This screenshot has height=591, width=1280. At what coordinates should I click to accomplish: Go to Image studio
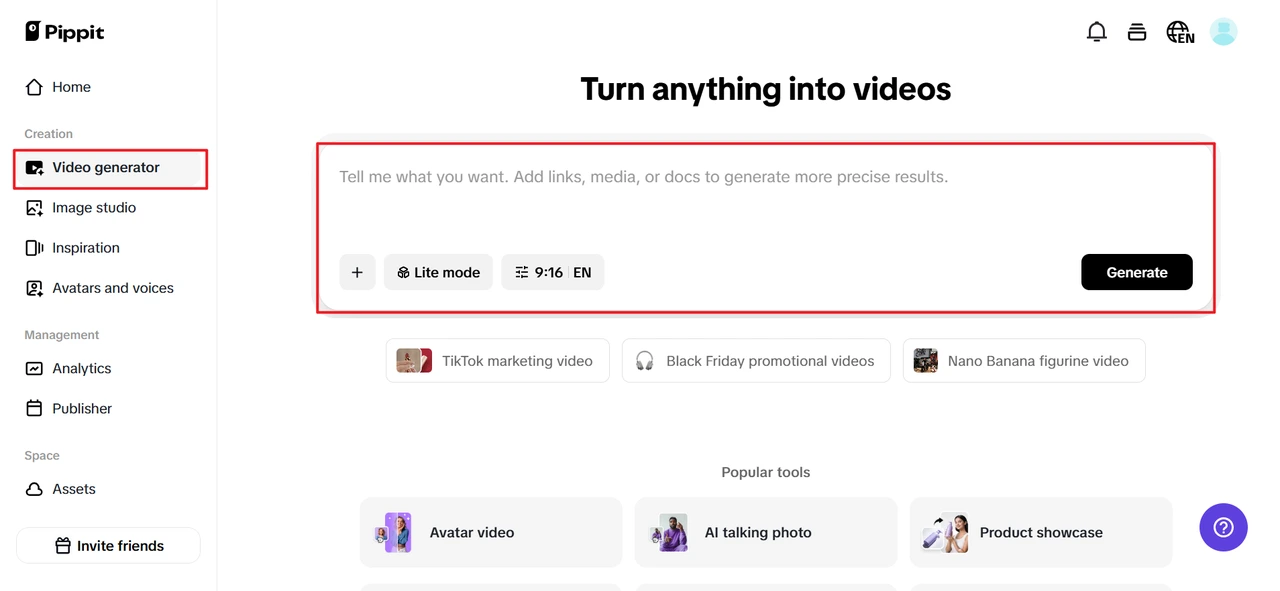[x=94, y=208]
